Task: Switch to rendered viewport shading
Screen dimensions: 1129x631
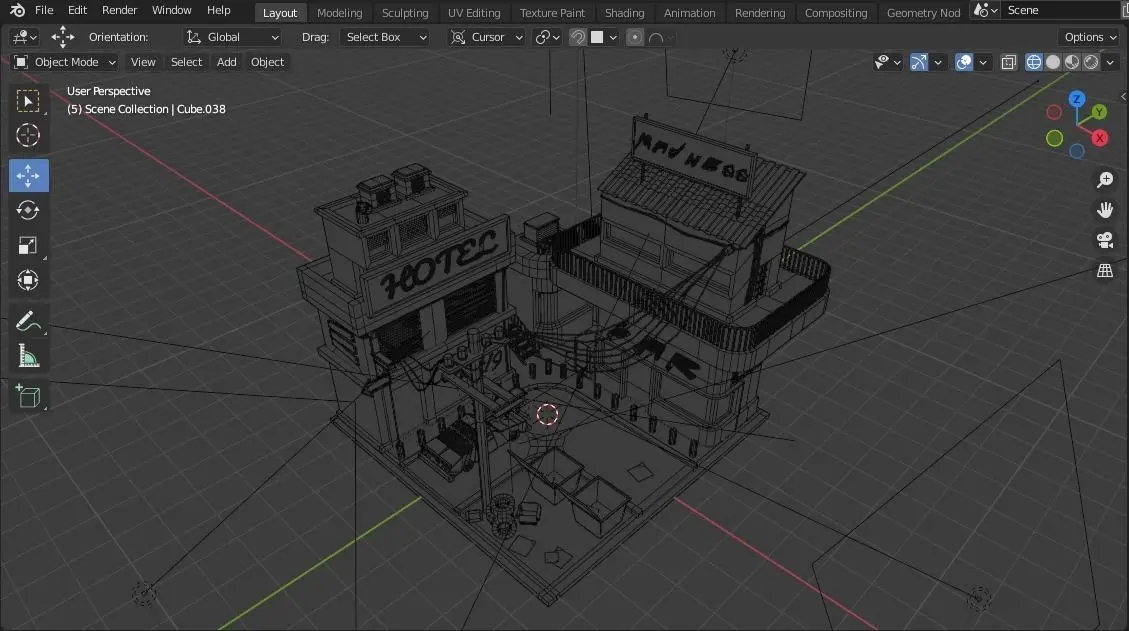Action: (1092, 63)
